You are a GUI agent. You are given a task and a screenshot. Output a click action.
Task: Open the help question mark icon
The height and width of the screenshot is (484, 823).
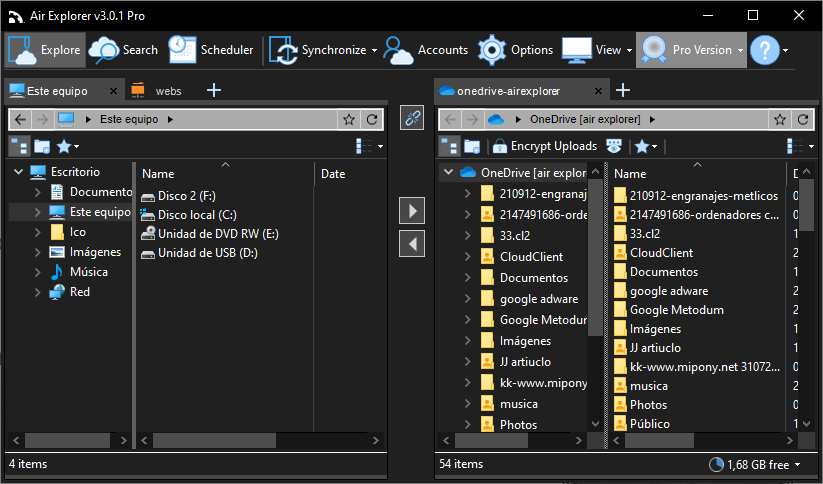[x=764, y=50]
